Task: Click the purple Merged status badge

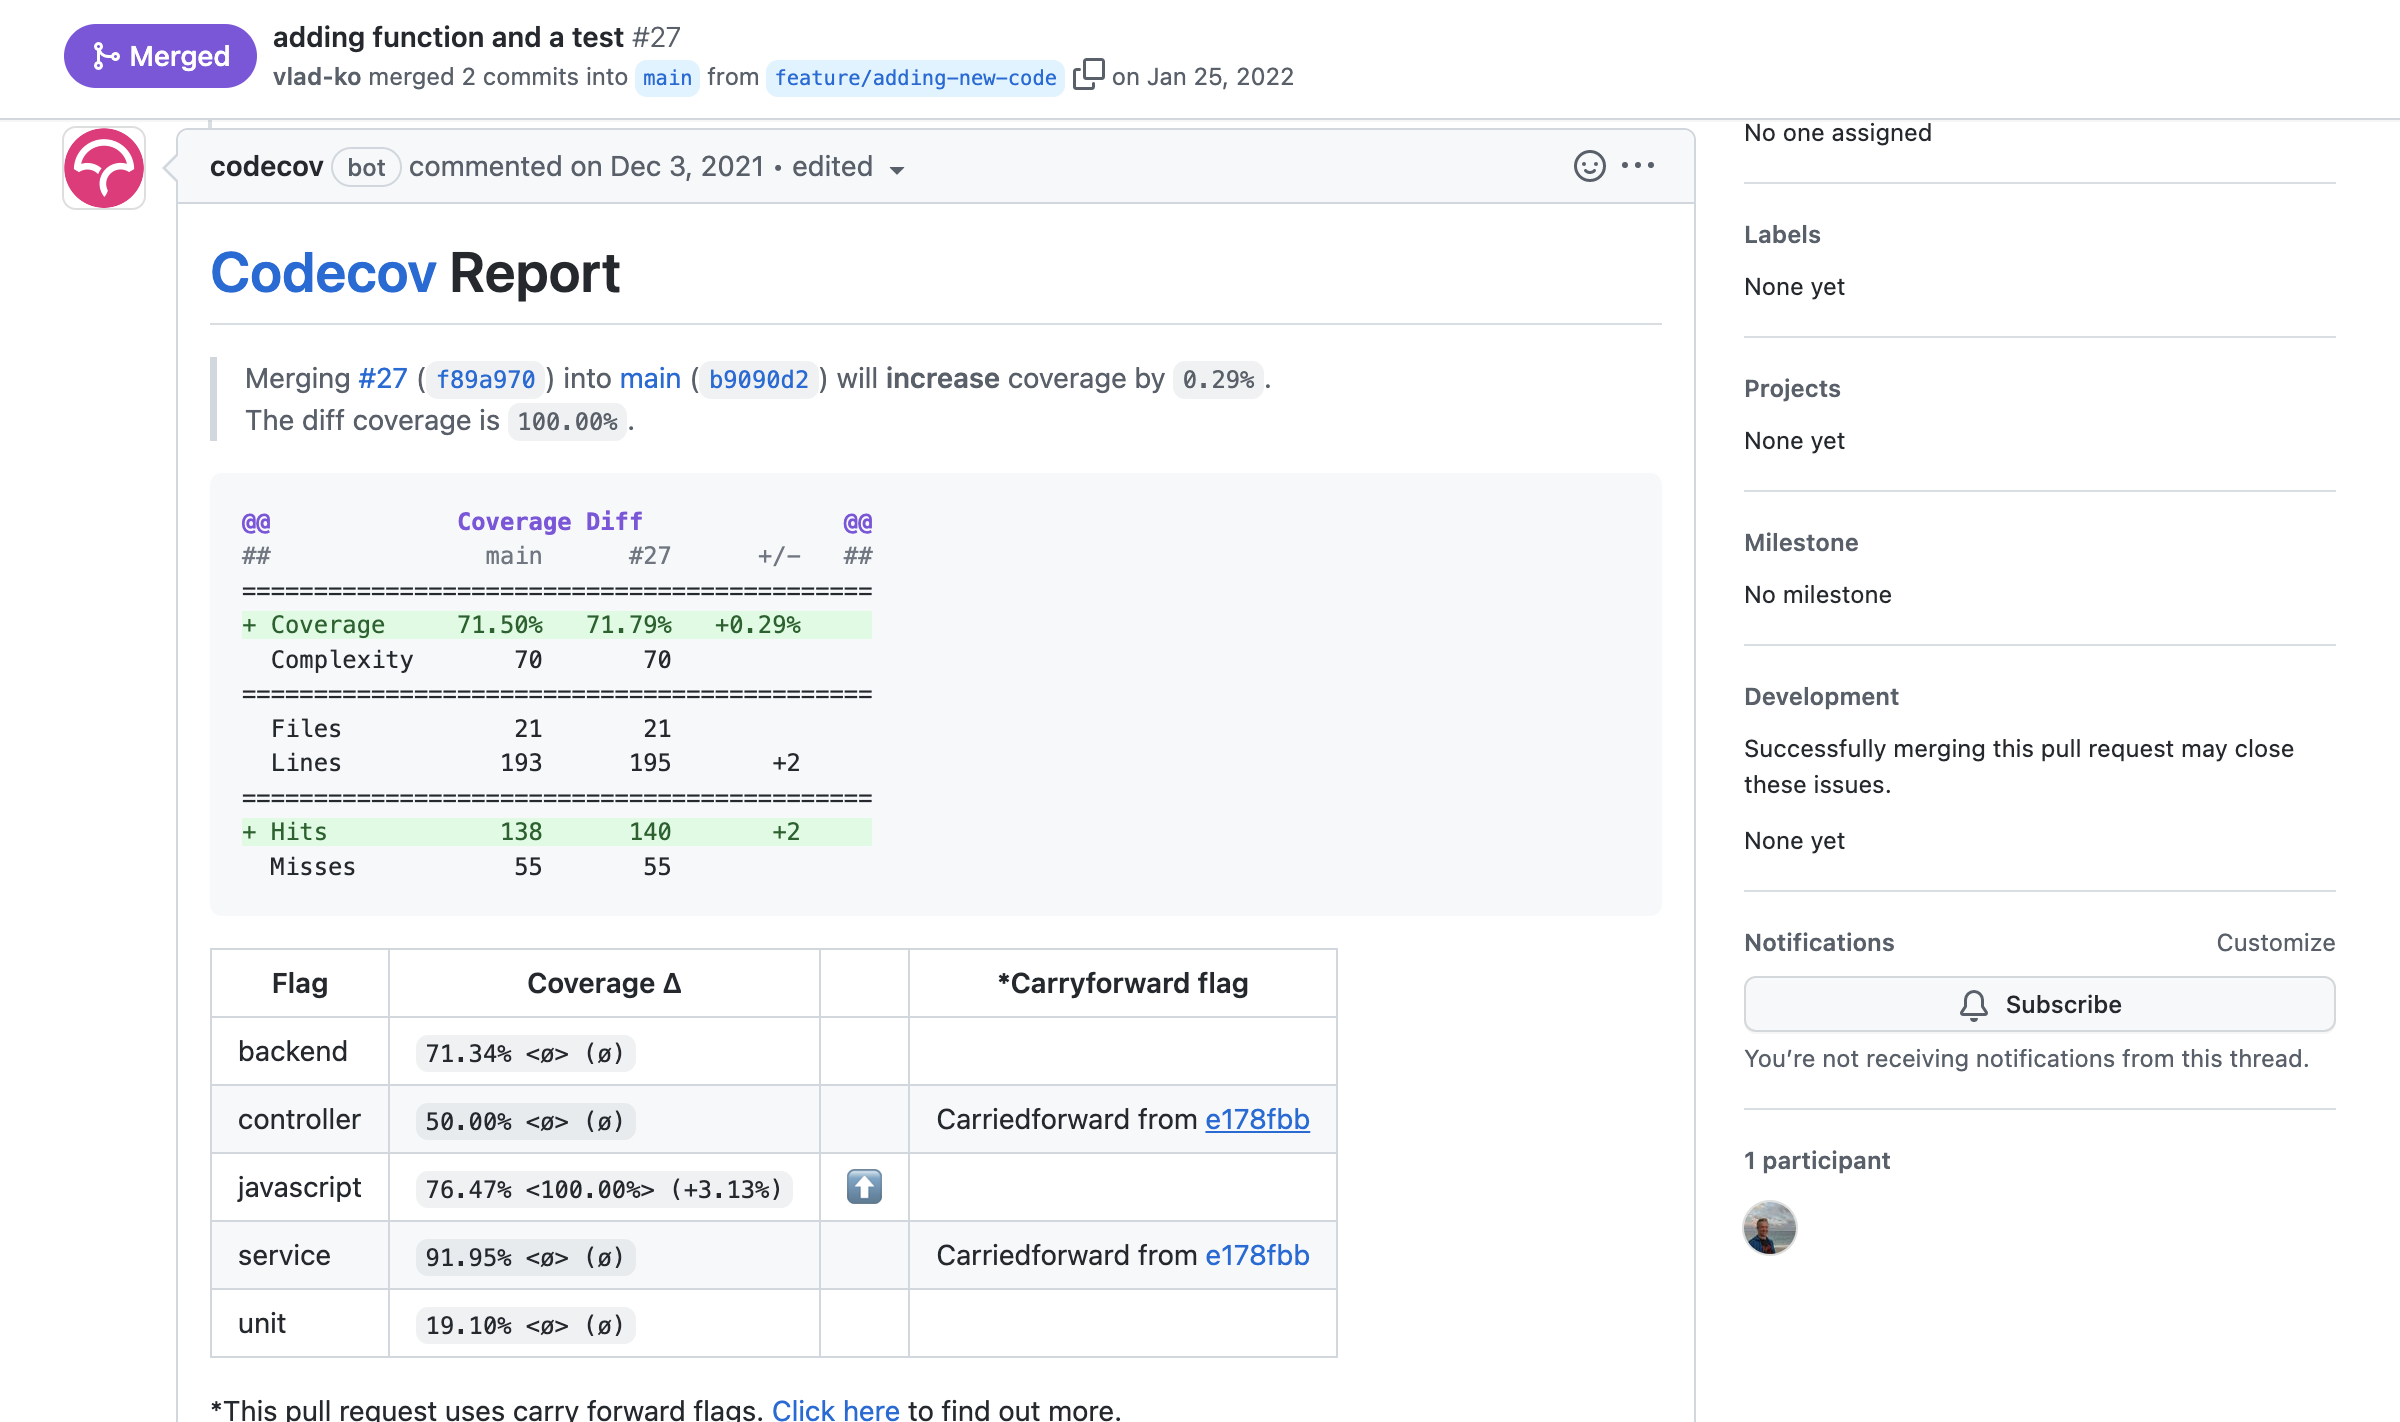Action: click(x=159, y=56)
